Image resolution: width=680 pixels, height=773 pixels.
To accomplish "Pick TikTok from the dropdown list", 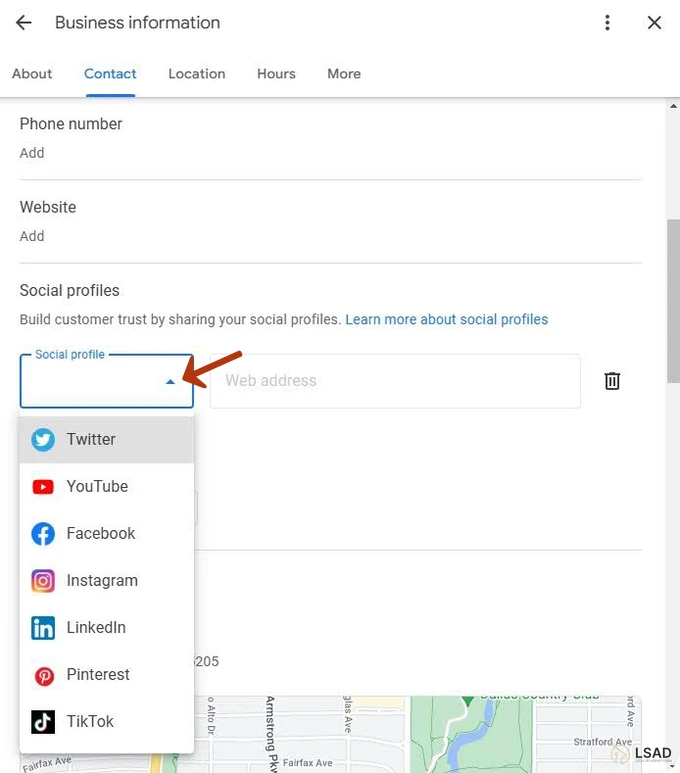I will point(107,722).
